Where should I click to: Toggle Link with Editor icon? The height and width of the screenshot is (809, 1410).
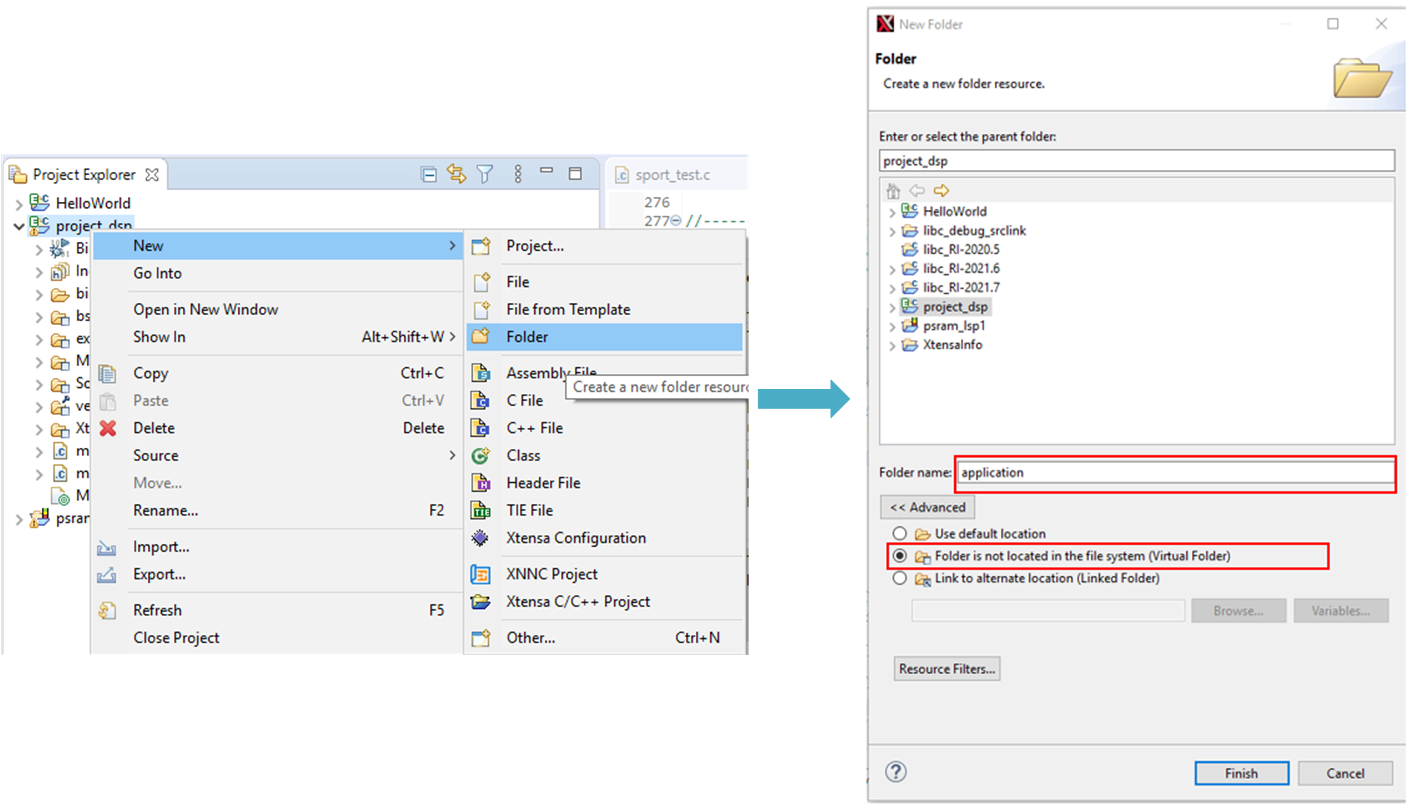[457, 174]
